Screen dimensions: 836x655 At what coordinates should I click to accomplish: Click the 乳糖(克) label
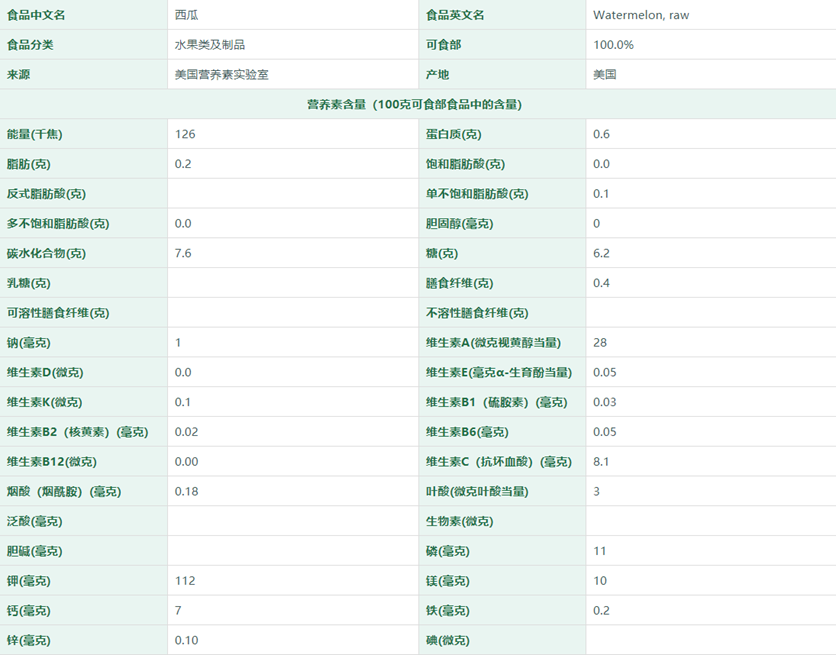[x=28, y=283]
